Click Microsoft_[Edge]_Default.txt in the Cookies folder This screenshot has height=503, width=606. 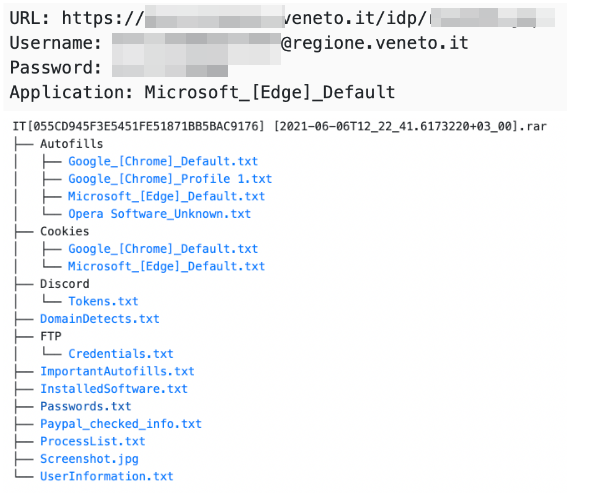[x=166, y=266]
